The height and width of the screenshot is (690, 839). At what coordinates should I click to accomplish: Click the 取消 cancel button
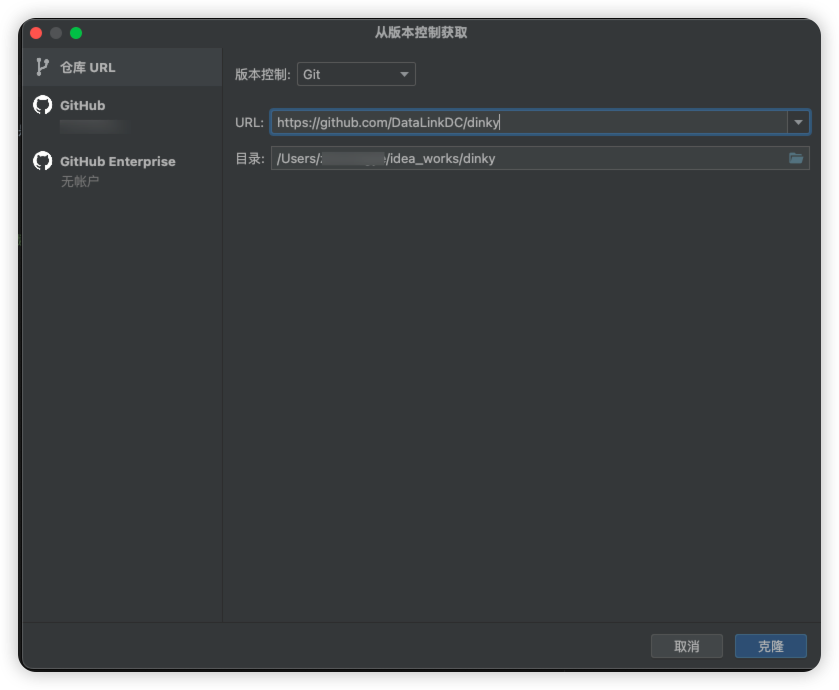[687, 646]
